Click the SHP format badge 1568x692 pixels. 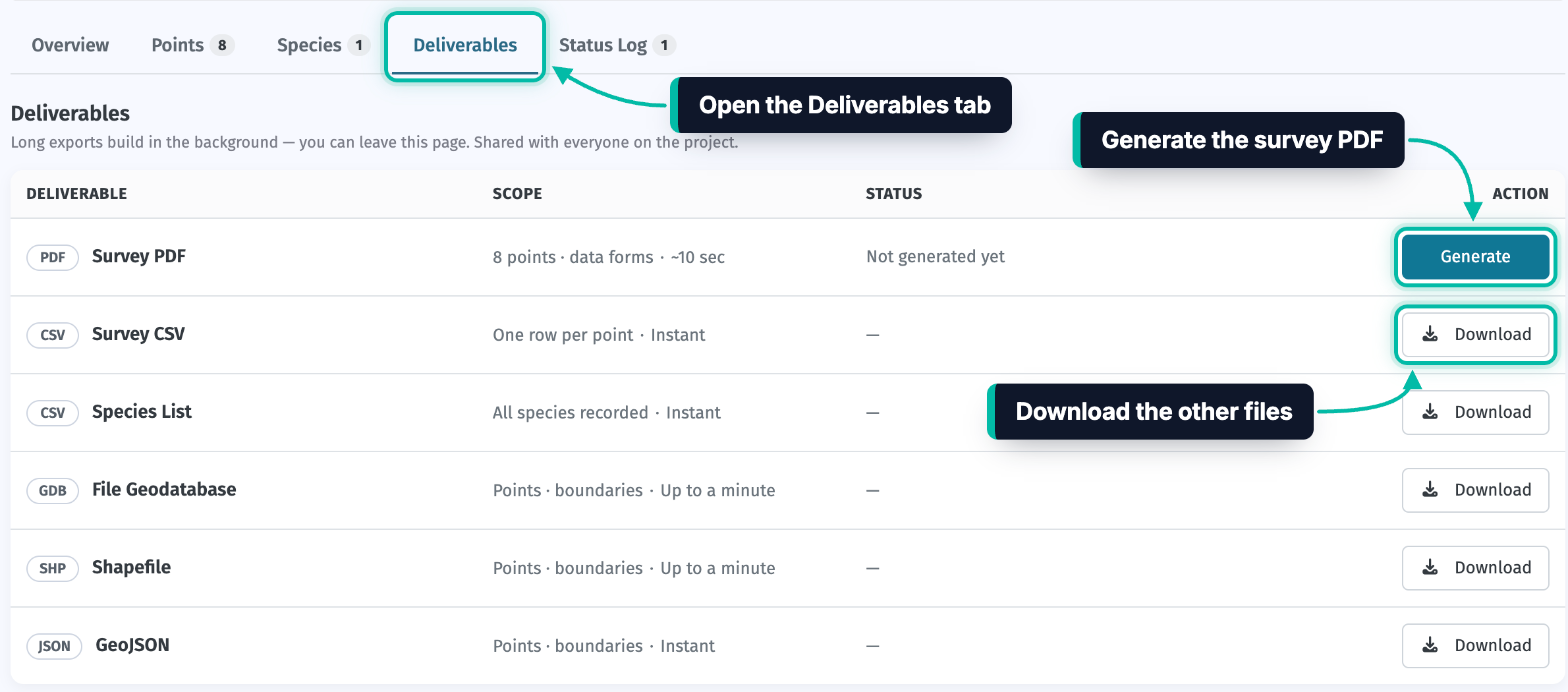click(52, 568)
